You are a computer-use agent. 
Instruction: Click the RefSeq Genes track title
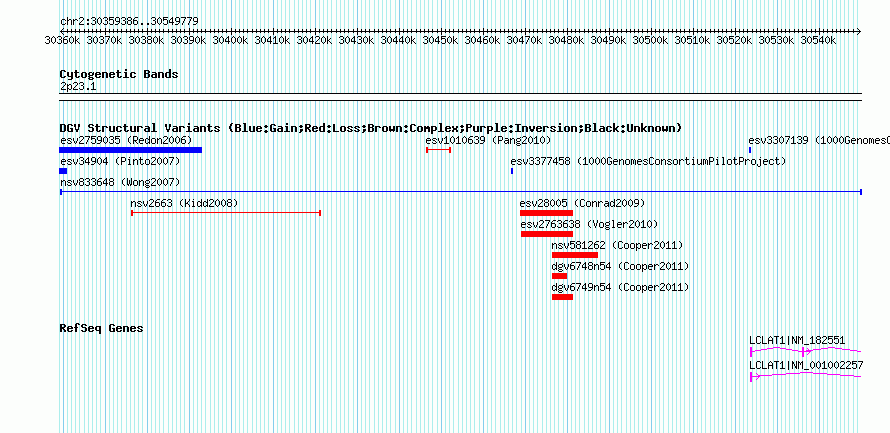(101, 329)
